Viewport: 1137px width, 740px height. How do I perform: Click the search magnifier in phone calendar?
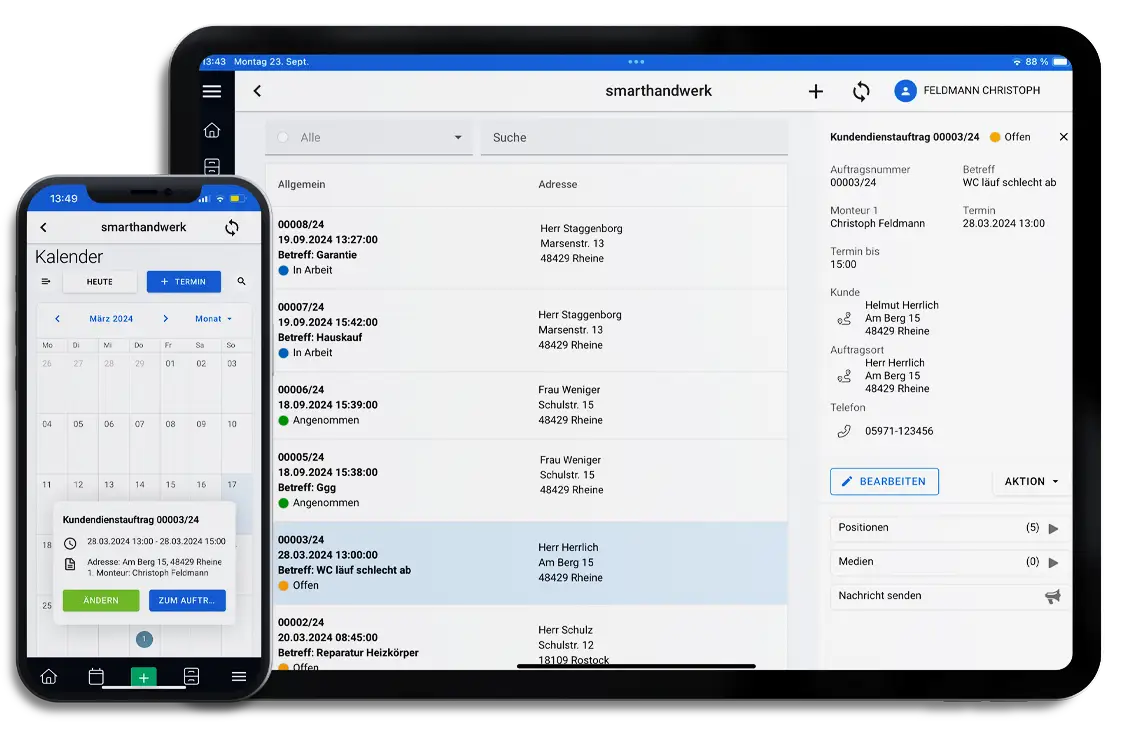[x=242, y=282]
